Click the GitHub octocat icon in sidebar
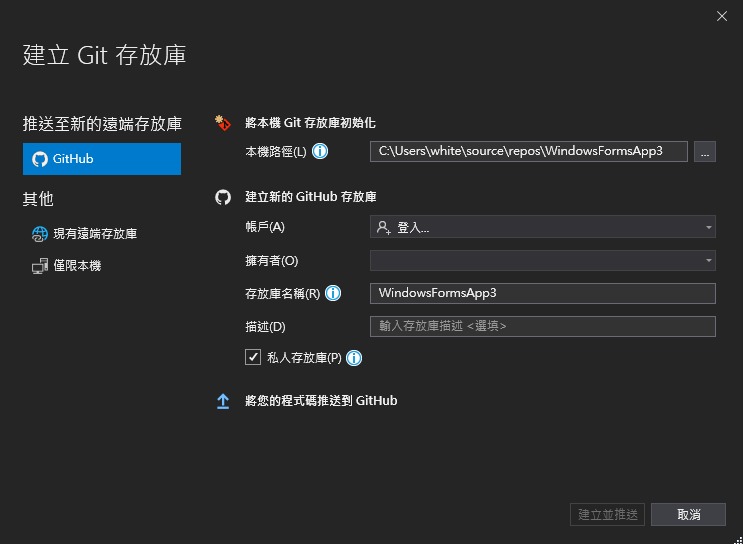The height and width of the screenshot is (544, 743). (x=40, y=159)
